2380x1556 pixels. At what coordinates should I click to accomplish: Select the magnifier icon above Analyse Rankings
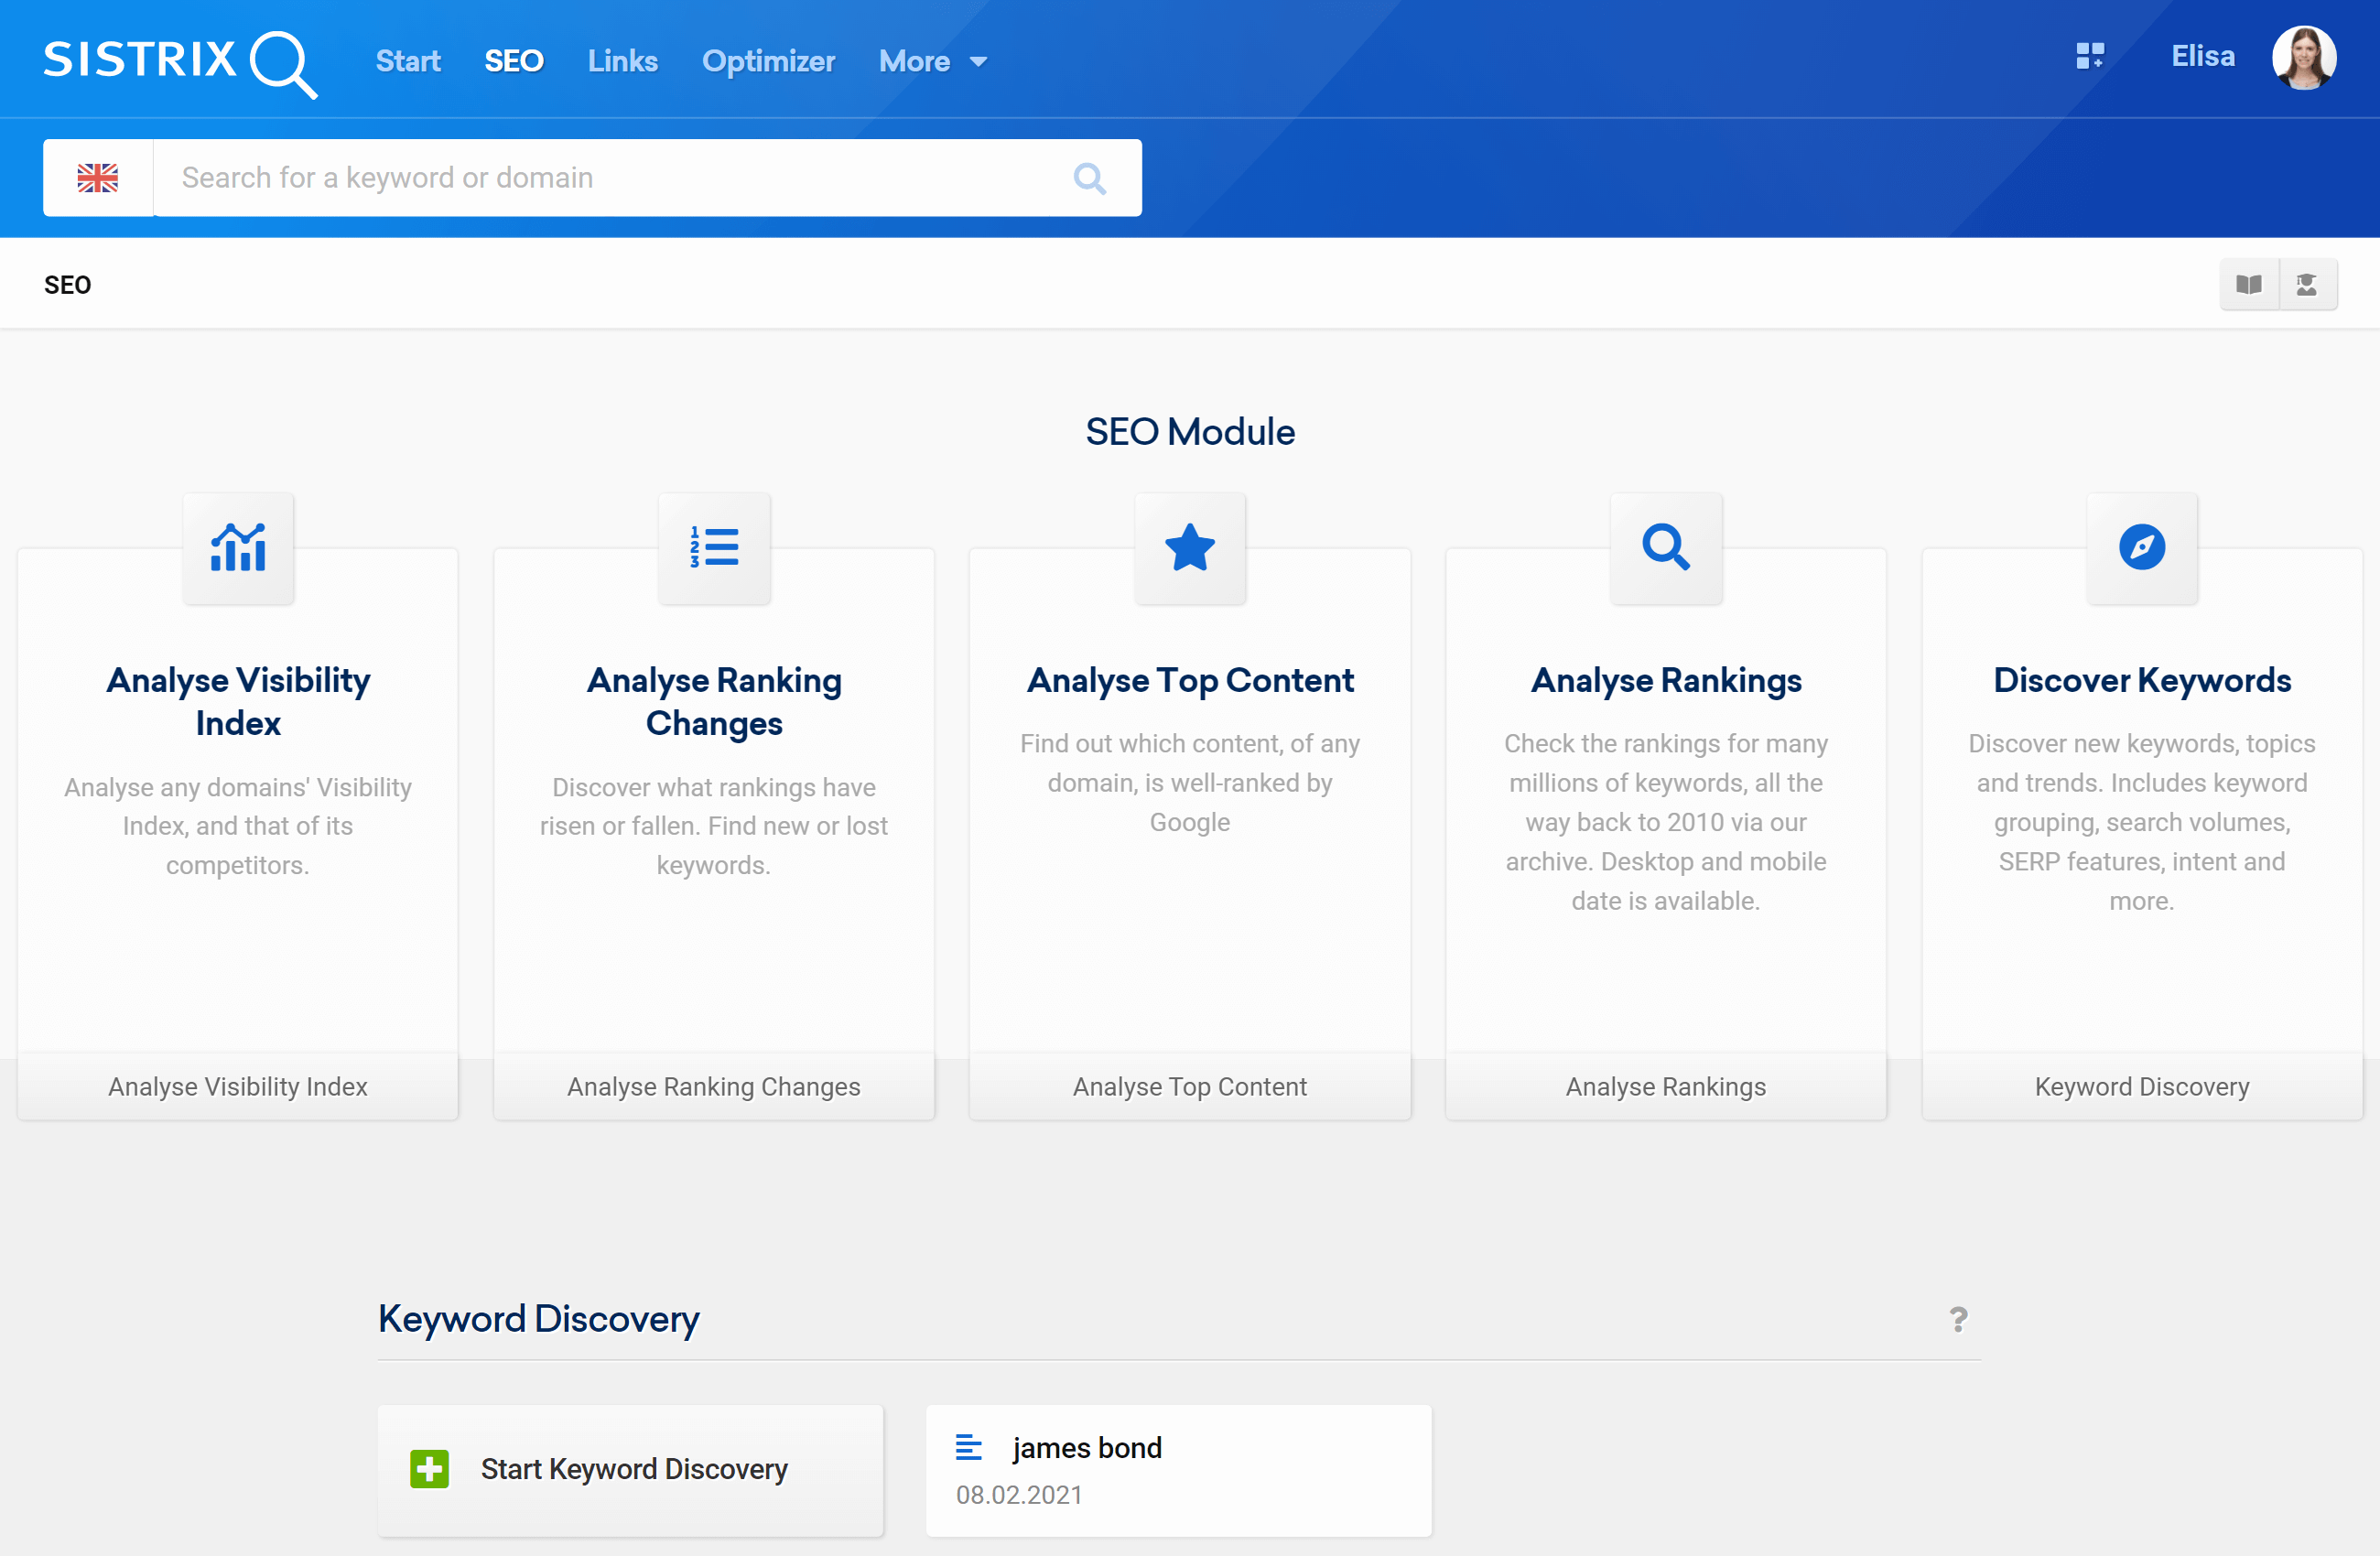1665,547
